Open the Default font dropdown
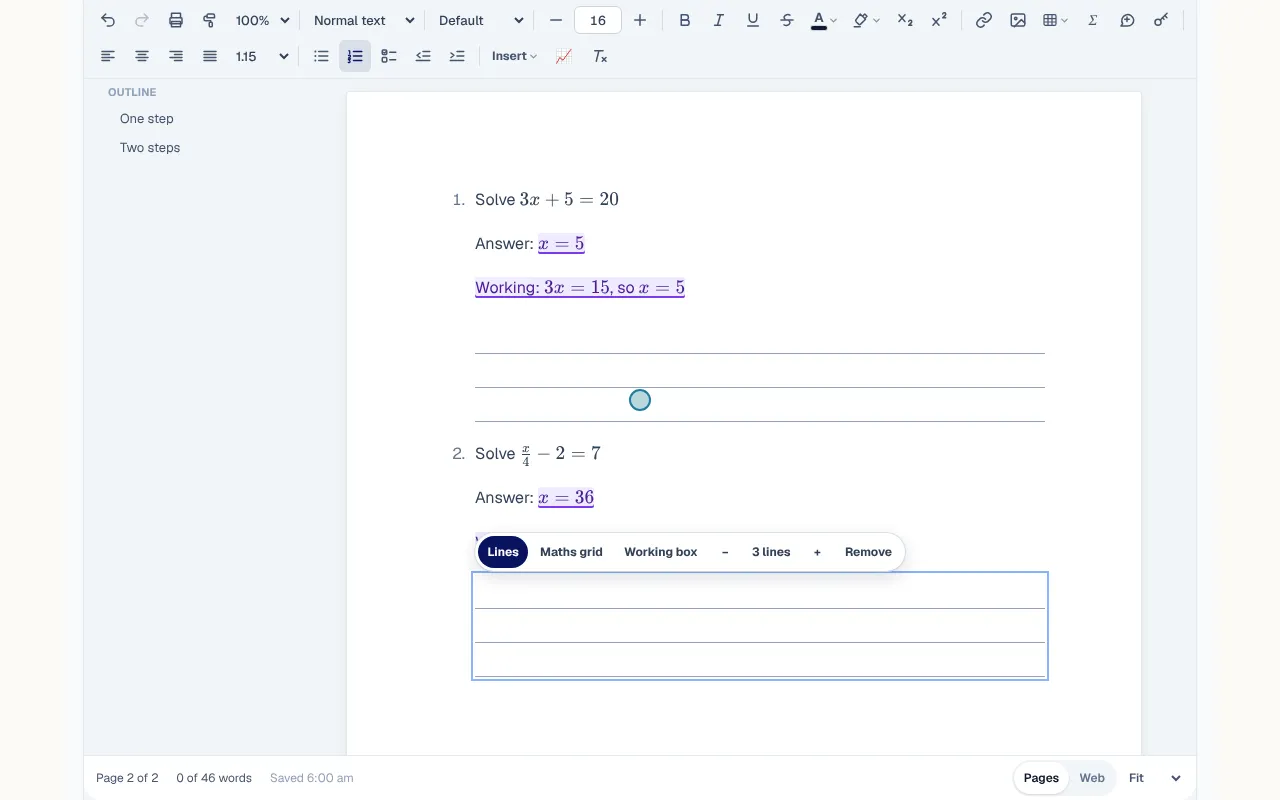Image resolution: width=1280 pixels, height=800 pixels. 481,20
